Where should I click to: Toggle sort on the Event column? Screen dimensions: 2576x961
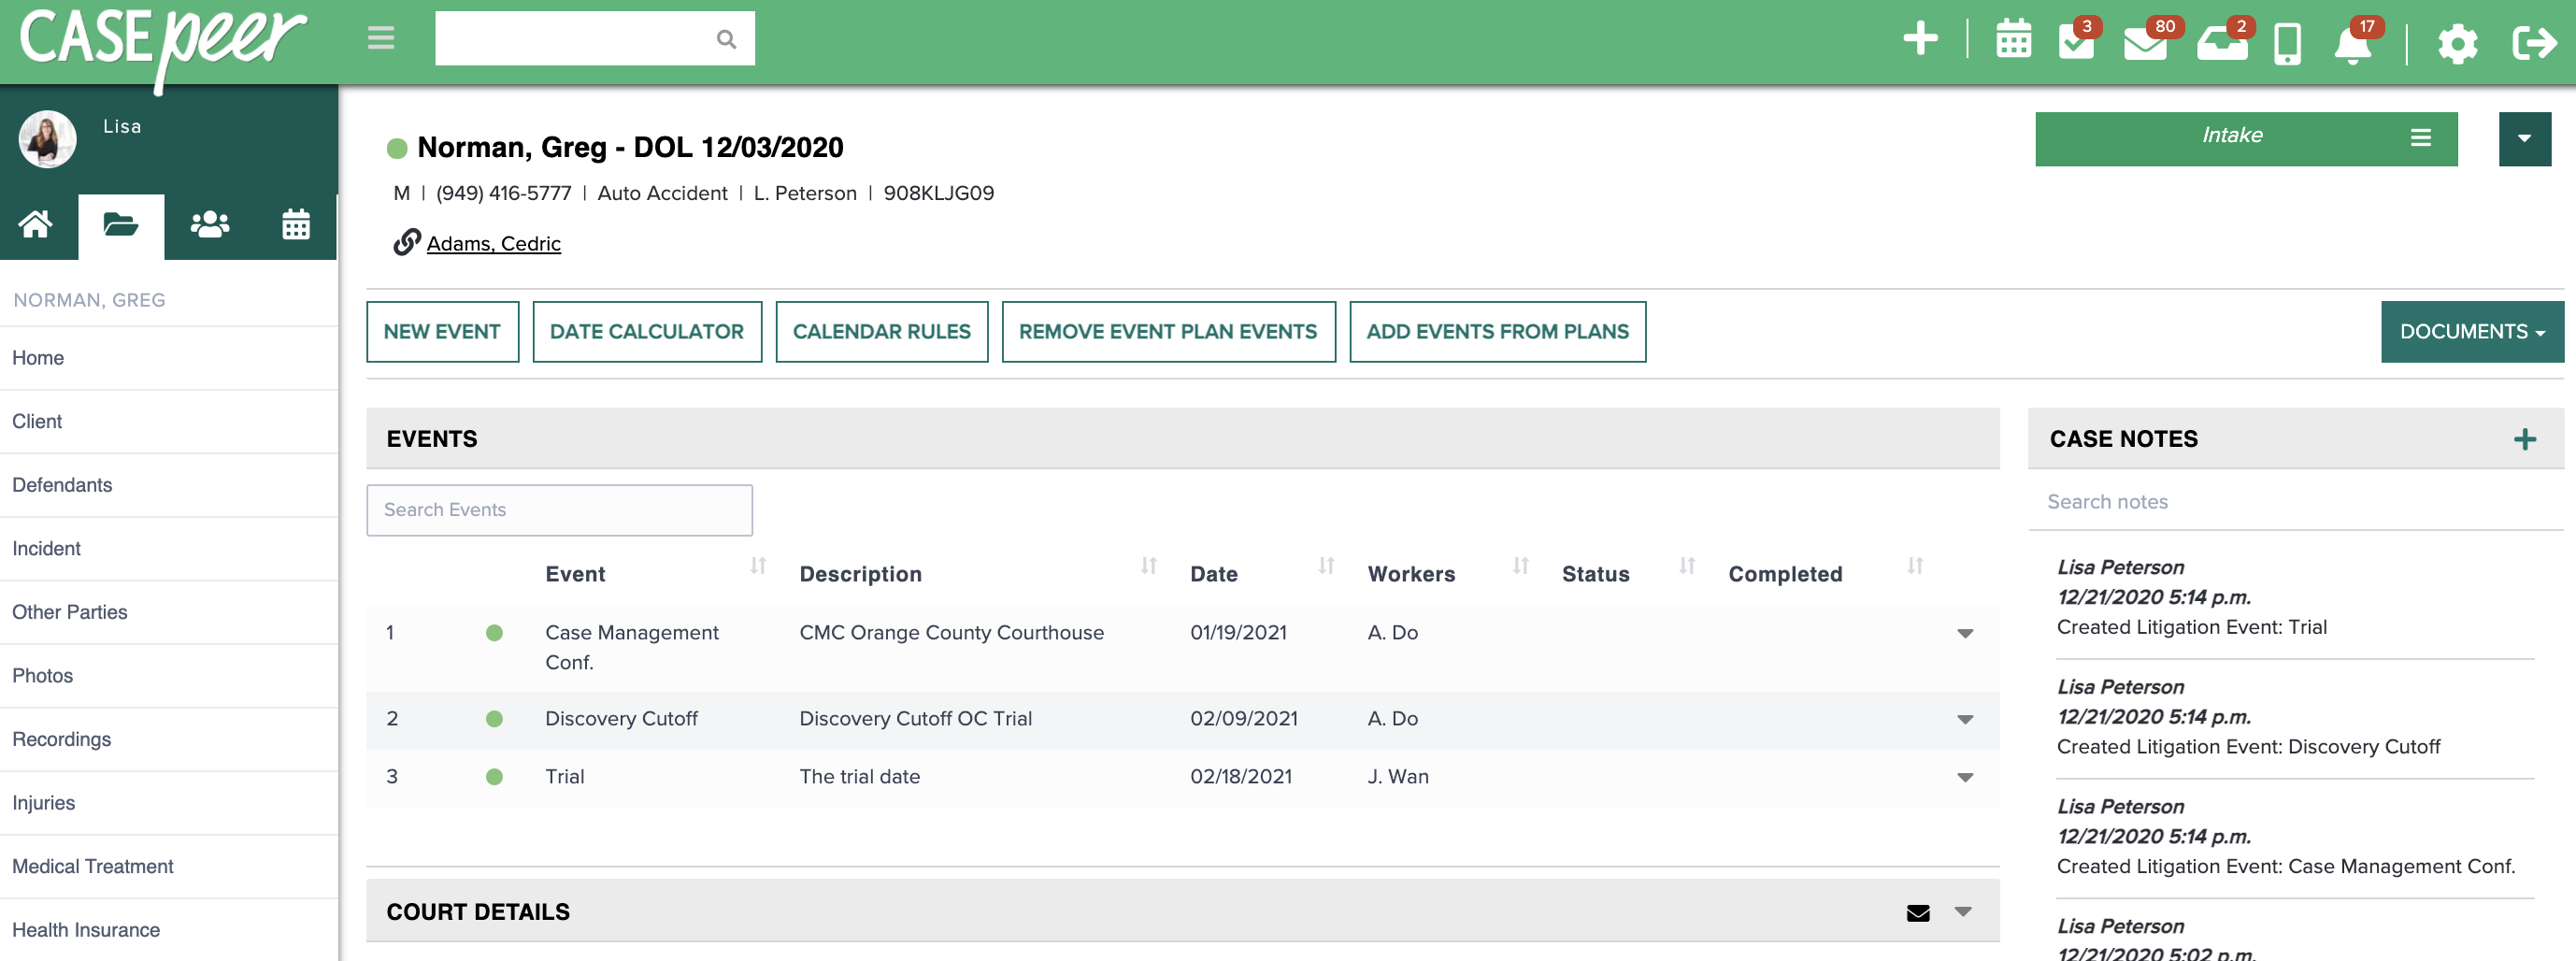[757, 567]
